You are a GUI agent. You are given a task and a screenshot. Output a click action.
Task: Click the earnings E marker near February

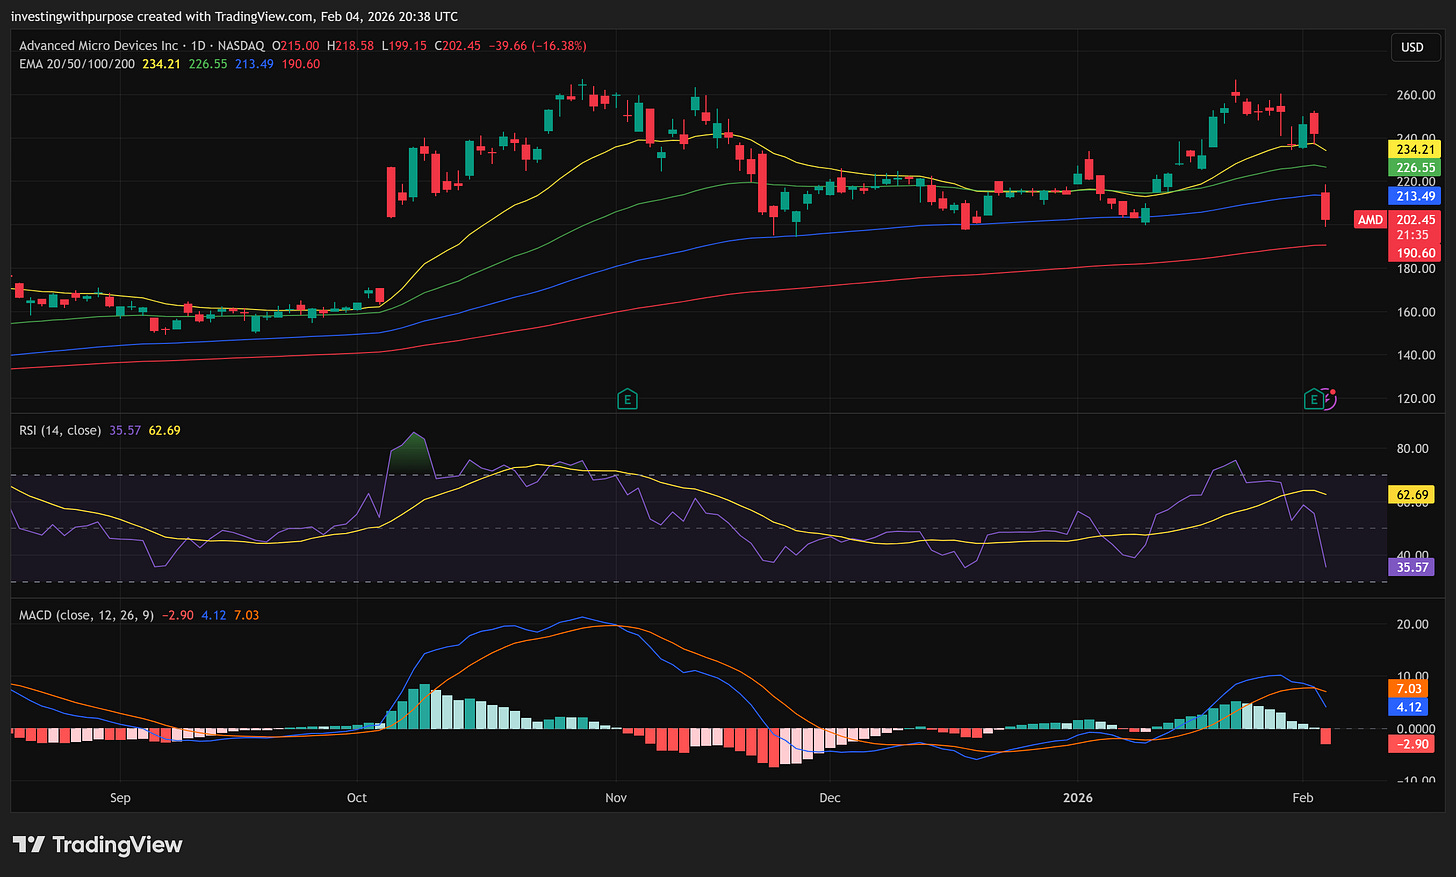[1313, 400]
